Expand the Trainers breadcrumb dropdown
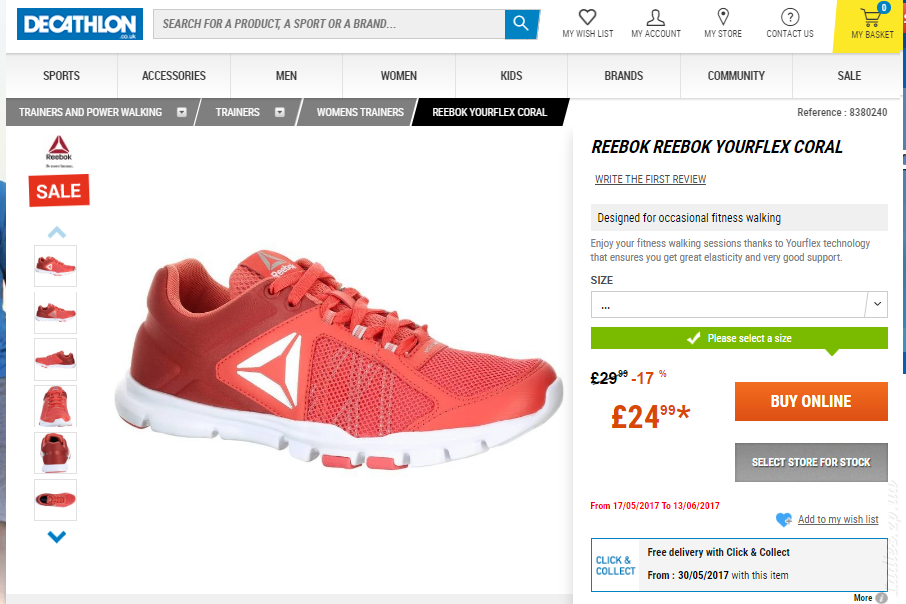The width and height of the screenshot is (906, 604). [280, 112]
